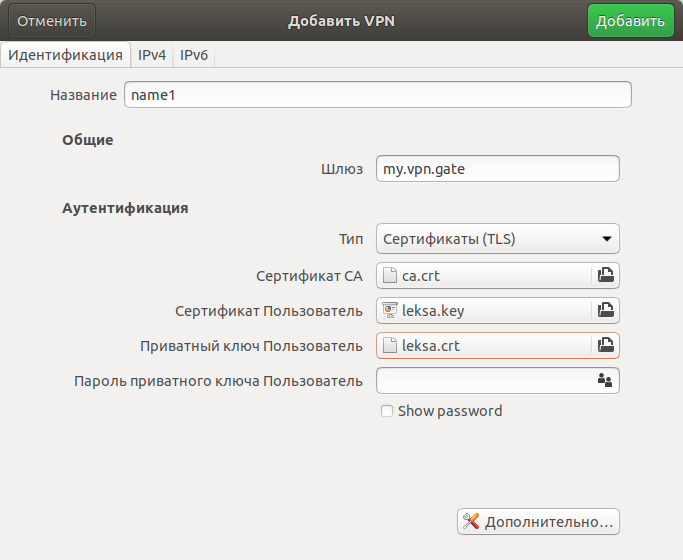Switch to the IPv4 tab

152,55
